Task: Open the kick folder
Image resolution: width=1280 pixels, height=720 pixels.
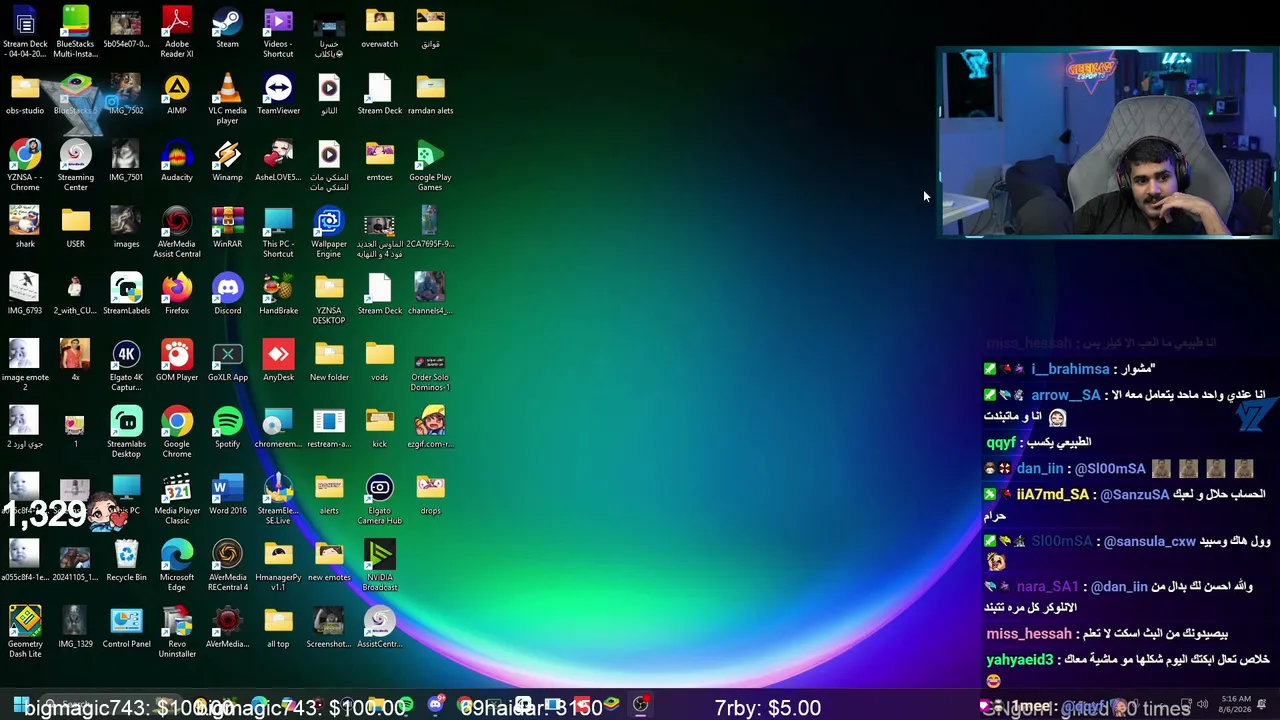Action: coord(379,427)
